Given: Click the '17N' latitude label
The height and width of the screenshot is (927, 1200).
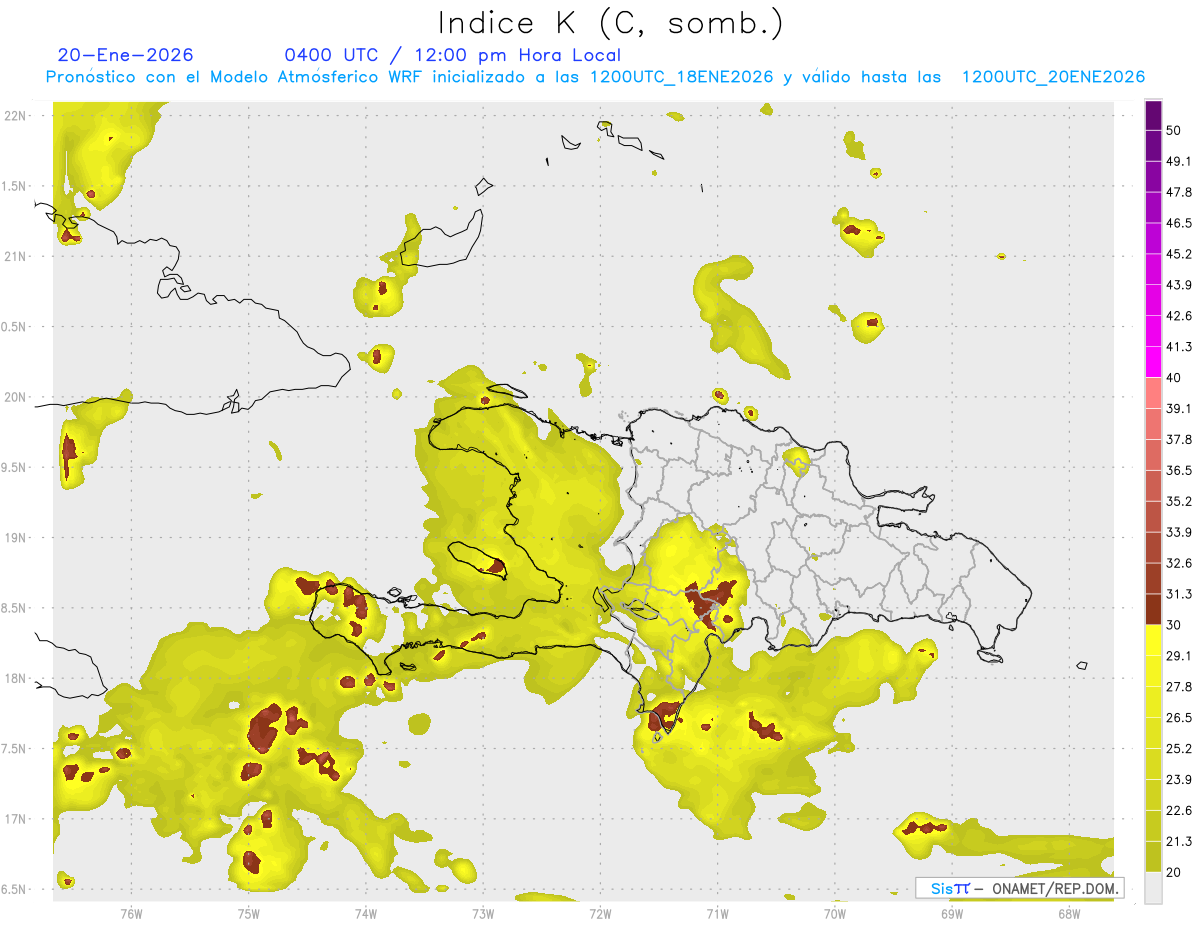Looking at the screenshot, I should click(16, 819).
